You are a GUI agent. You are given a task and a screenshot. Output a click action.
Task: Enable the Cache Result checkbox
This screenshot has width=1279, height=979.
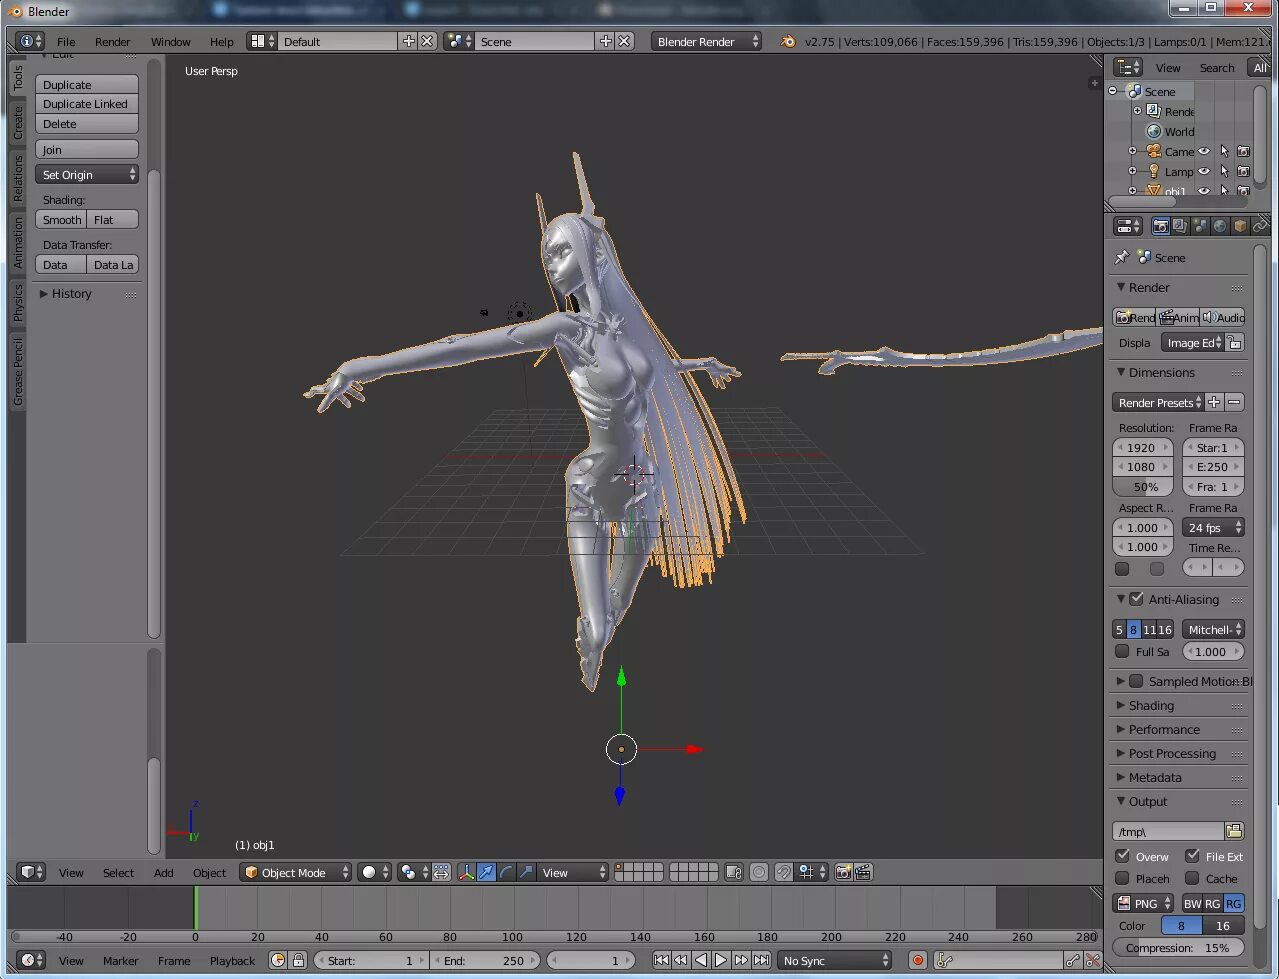pos(1192,878)
